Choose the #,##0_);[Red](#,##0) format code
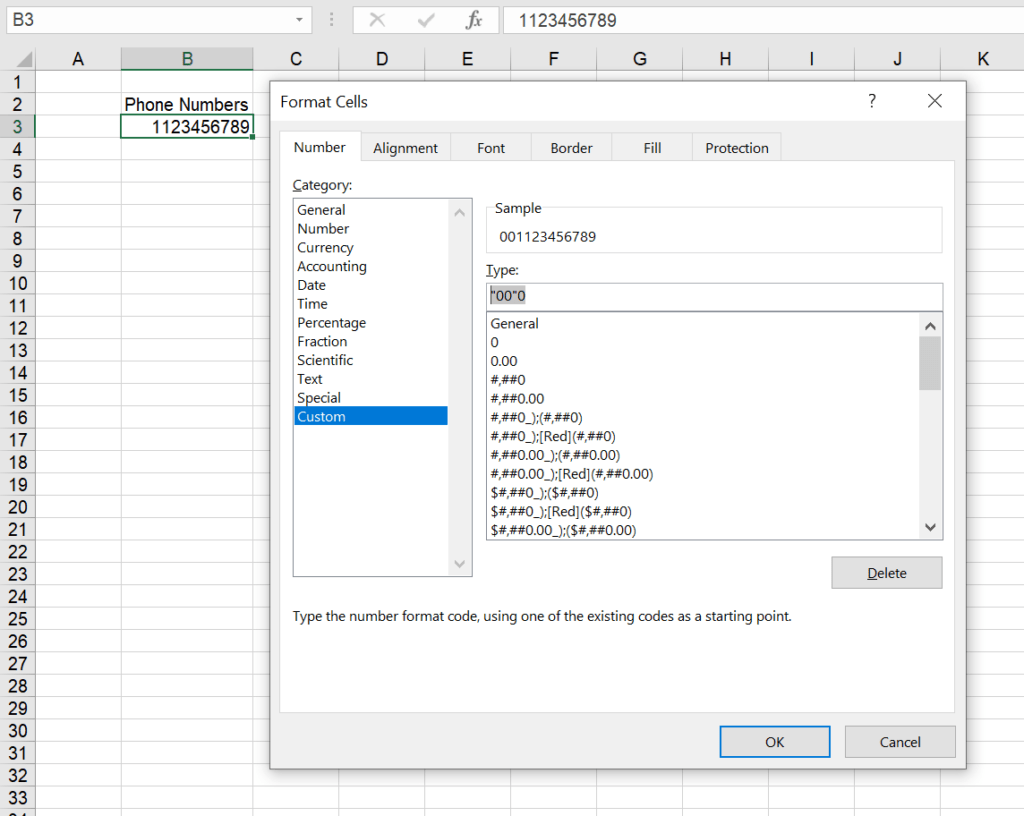The width and height of the screenshot is (1024, 816). (x=703, y=437)
